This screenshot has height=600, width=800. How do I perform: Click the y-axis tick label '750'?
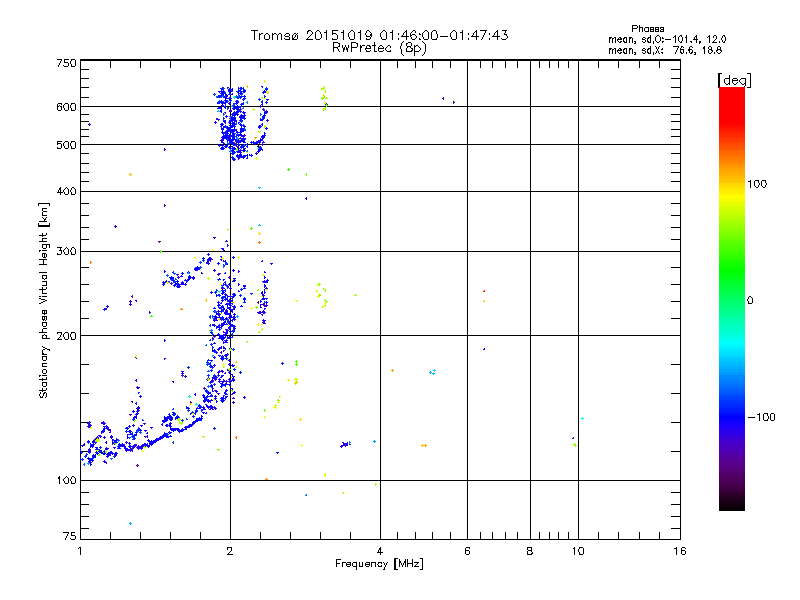(x=66, y=63)
